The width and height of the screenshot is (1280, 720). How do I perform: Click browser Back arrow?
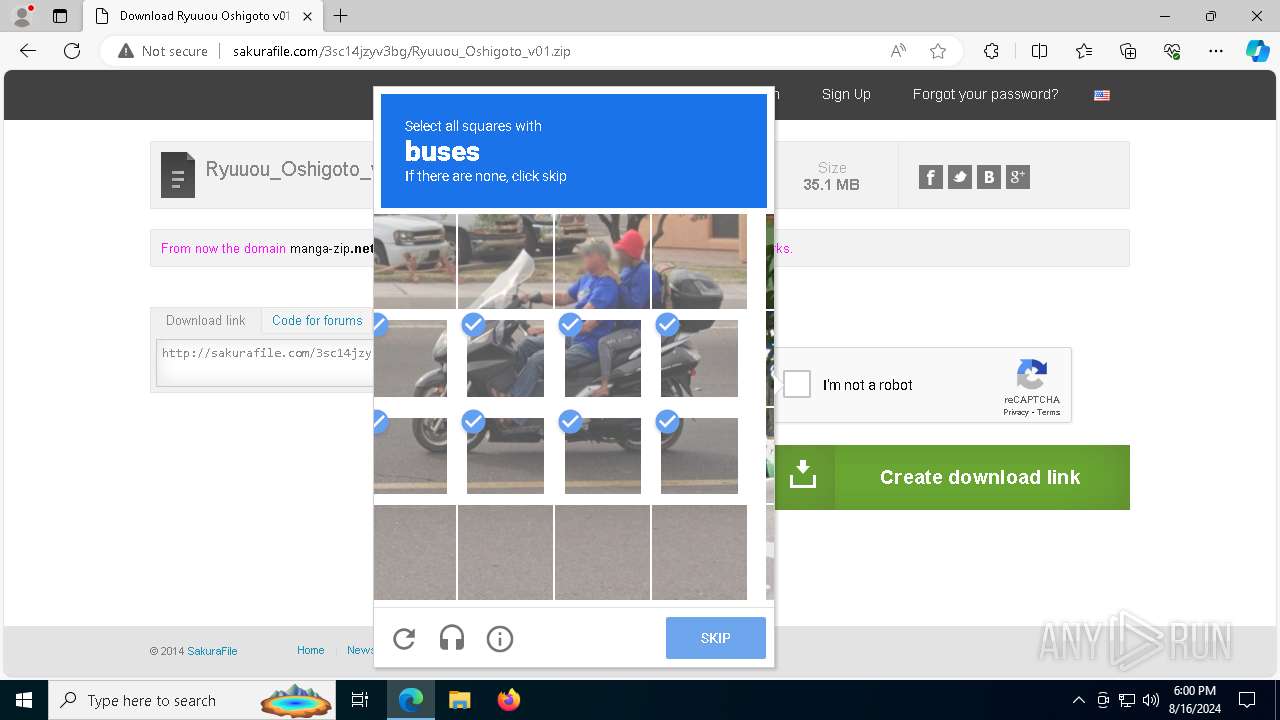28,51
